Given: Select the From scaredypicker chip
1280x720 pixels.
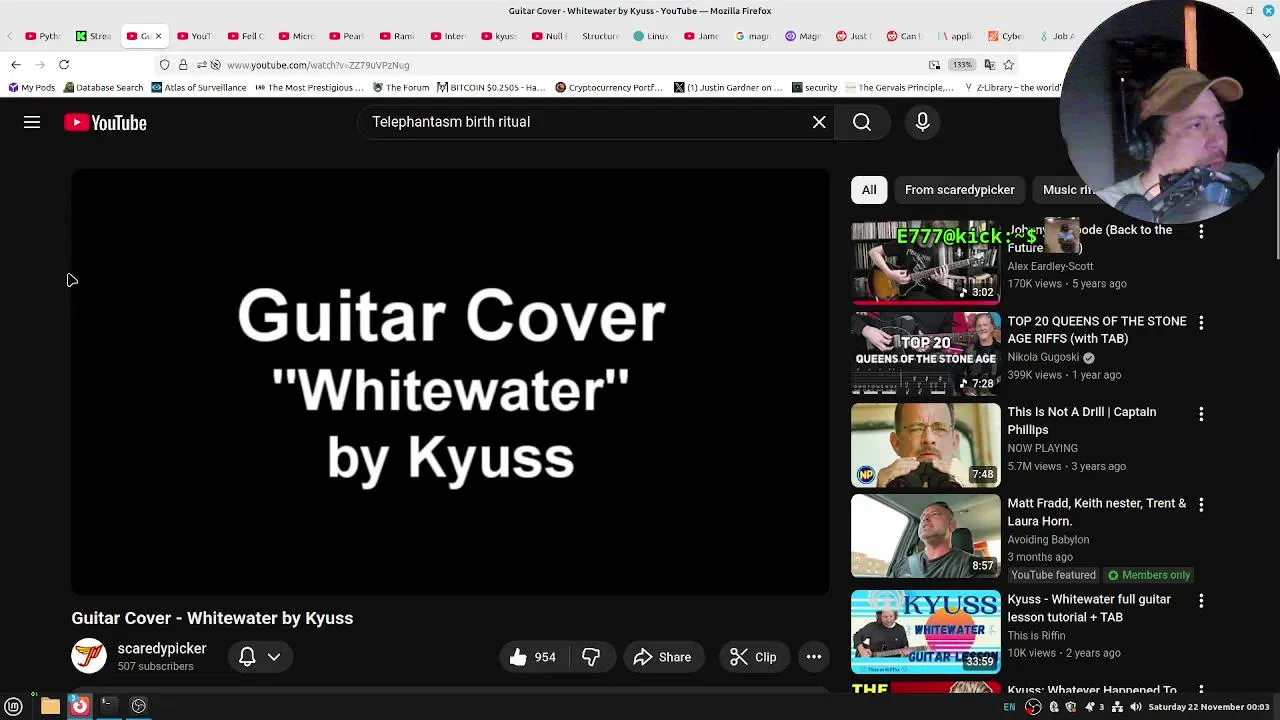Looking at the screenshot, I should coord(959,190).
